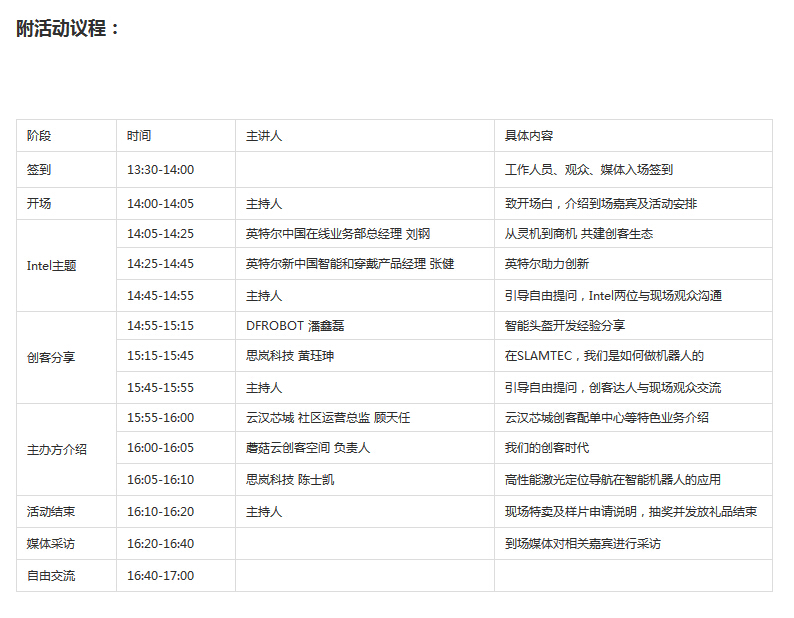794x618 pixels.
Task: Click the 媒体采访 stage cell
Action: click(x=51, y=544)
